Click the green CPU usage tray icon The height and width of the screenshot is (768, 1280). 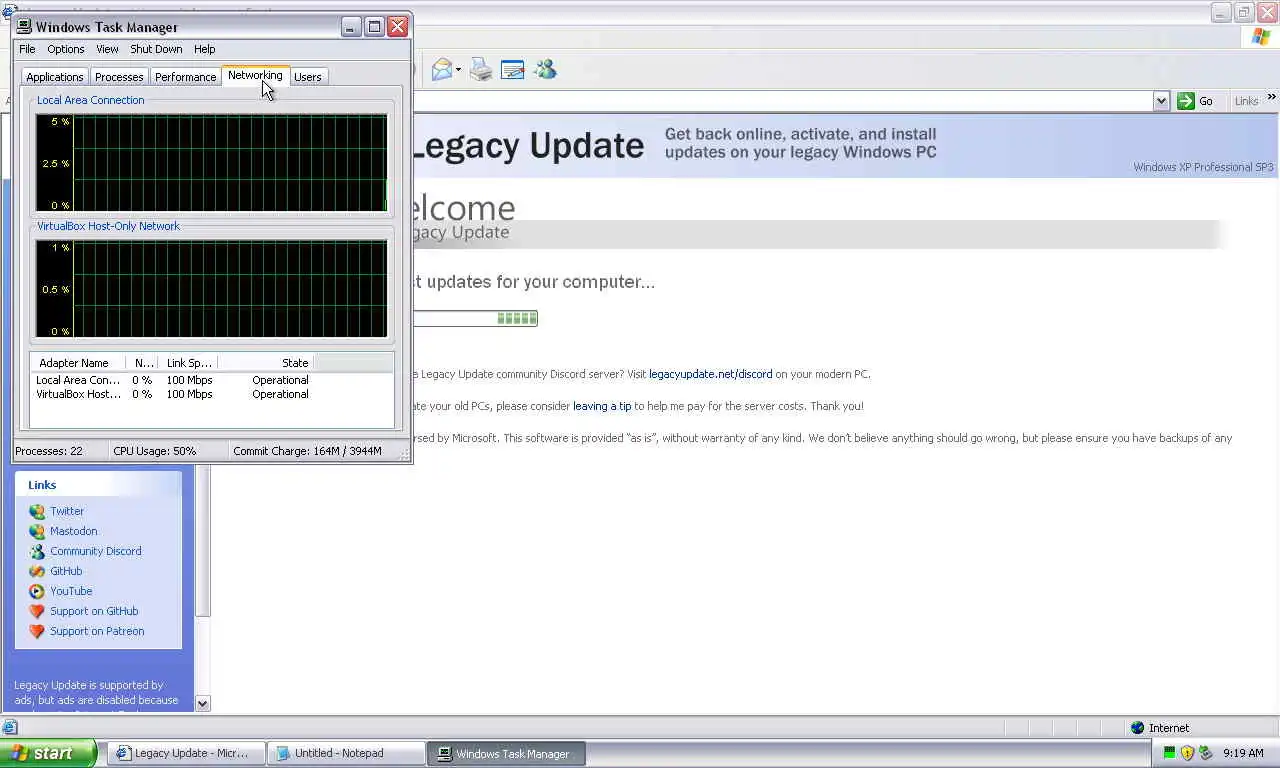1169,753
